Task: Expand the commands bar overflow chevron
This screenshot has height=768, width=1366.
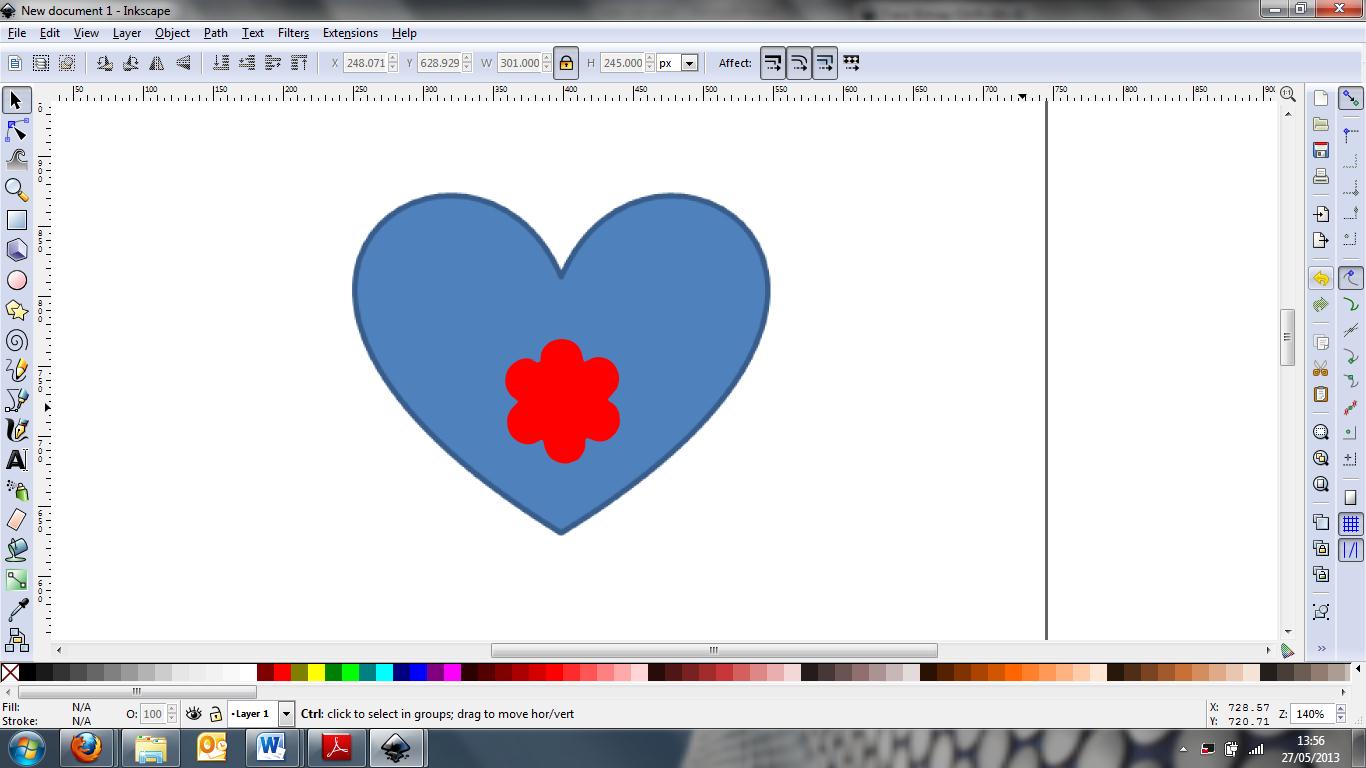Action: (1321, 649)
